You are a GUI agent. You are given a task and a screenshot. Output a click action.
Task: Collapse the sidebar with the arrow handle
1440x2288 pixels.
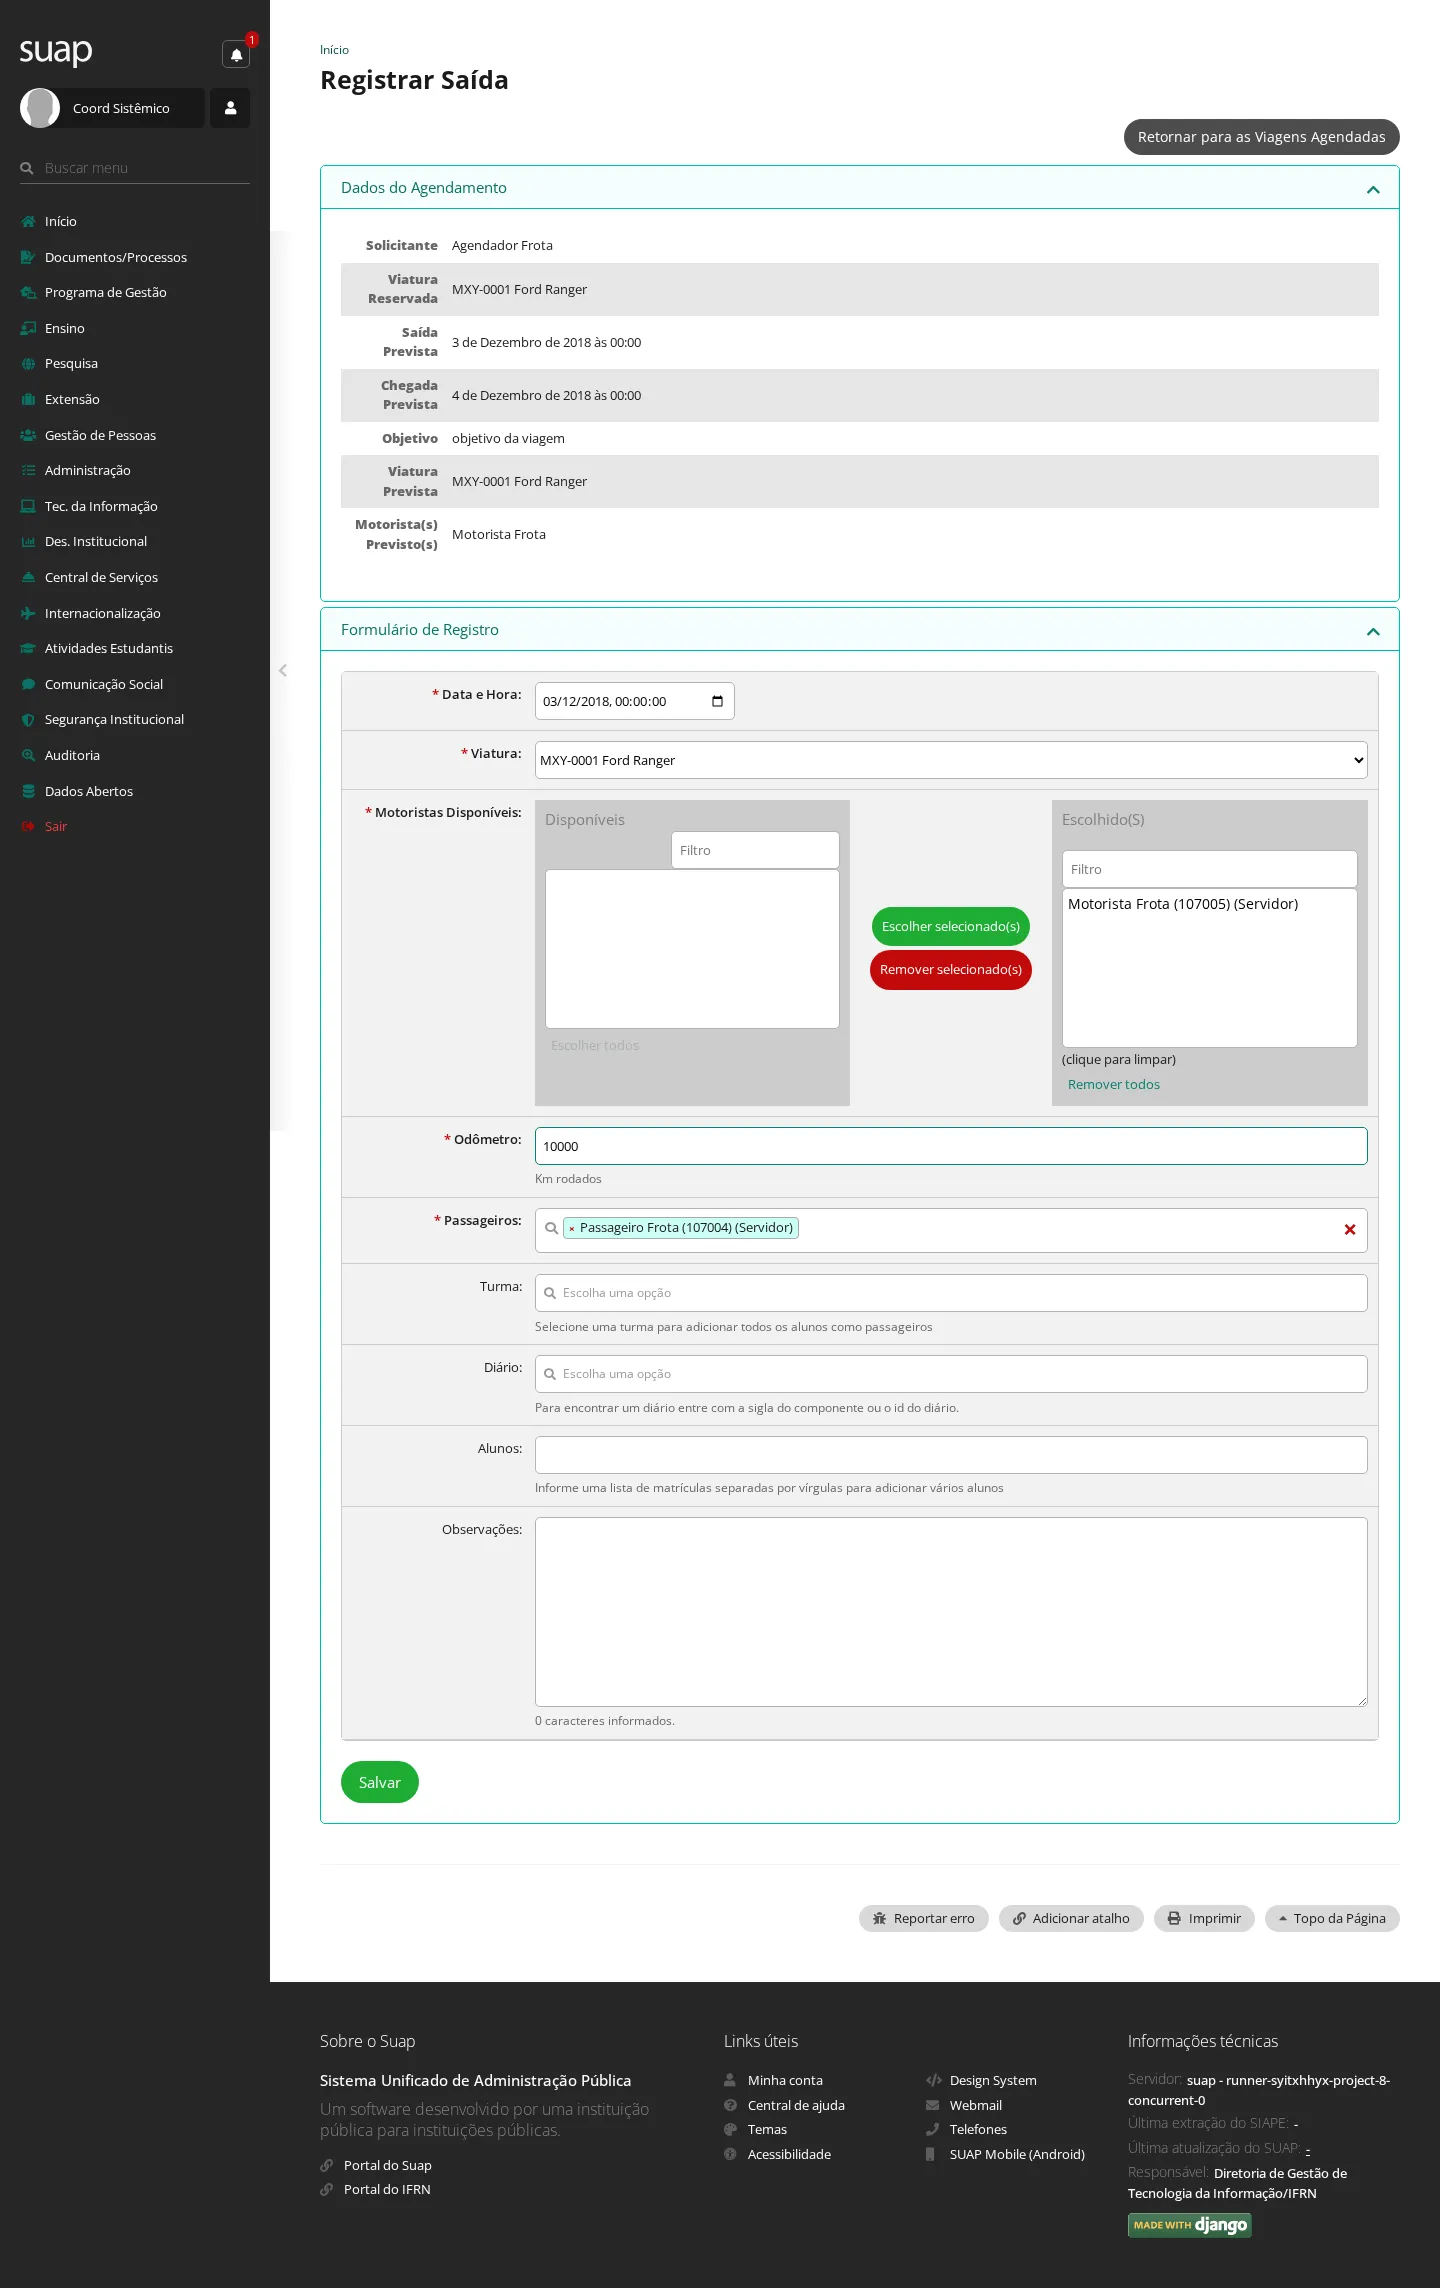[x=283, y=671]
